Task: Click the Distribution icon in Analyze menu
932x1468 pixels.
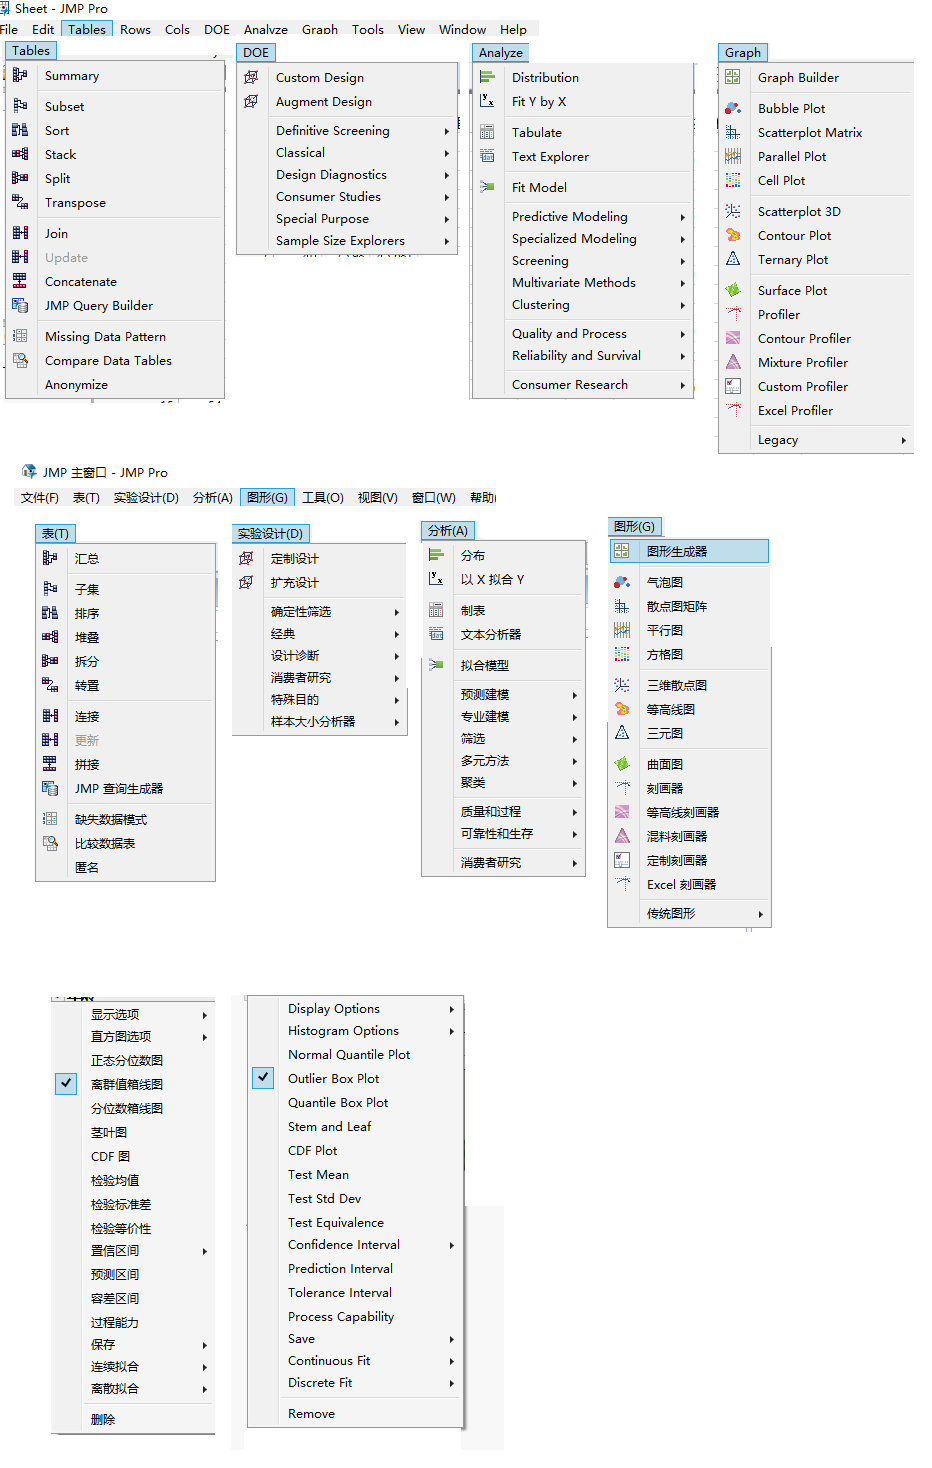Action: [487, 77]
